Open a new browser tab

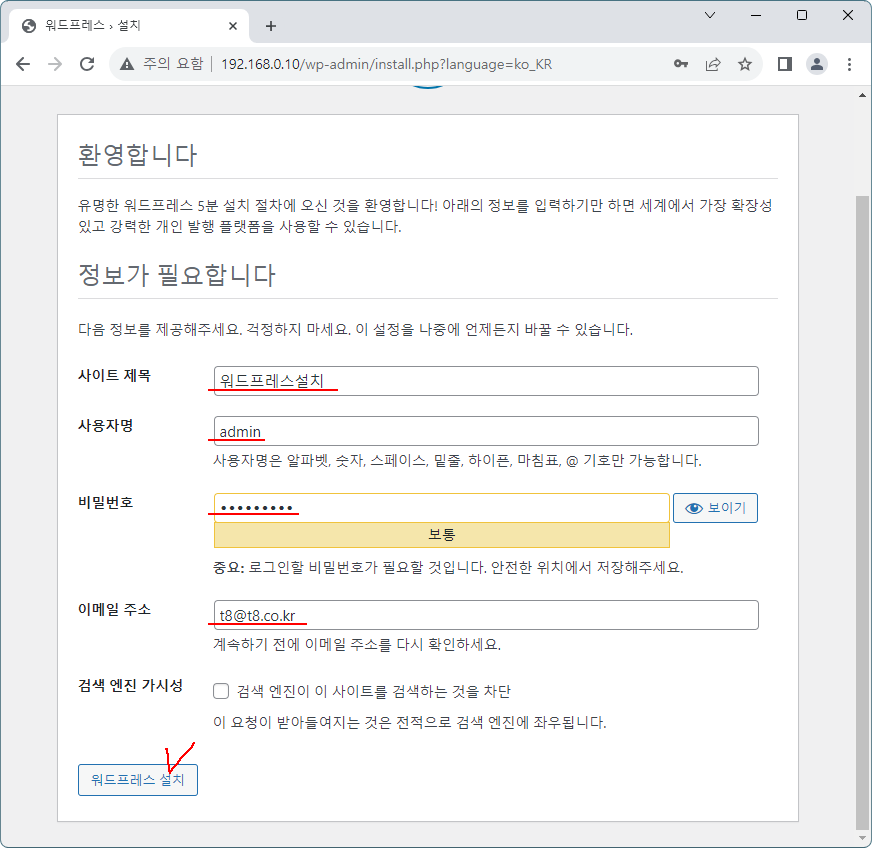pyautogui.click(x=271, y=26)
